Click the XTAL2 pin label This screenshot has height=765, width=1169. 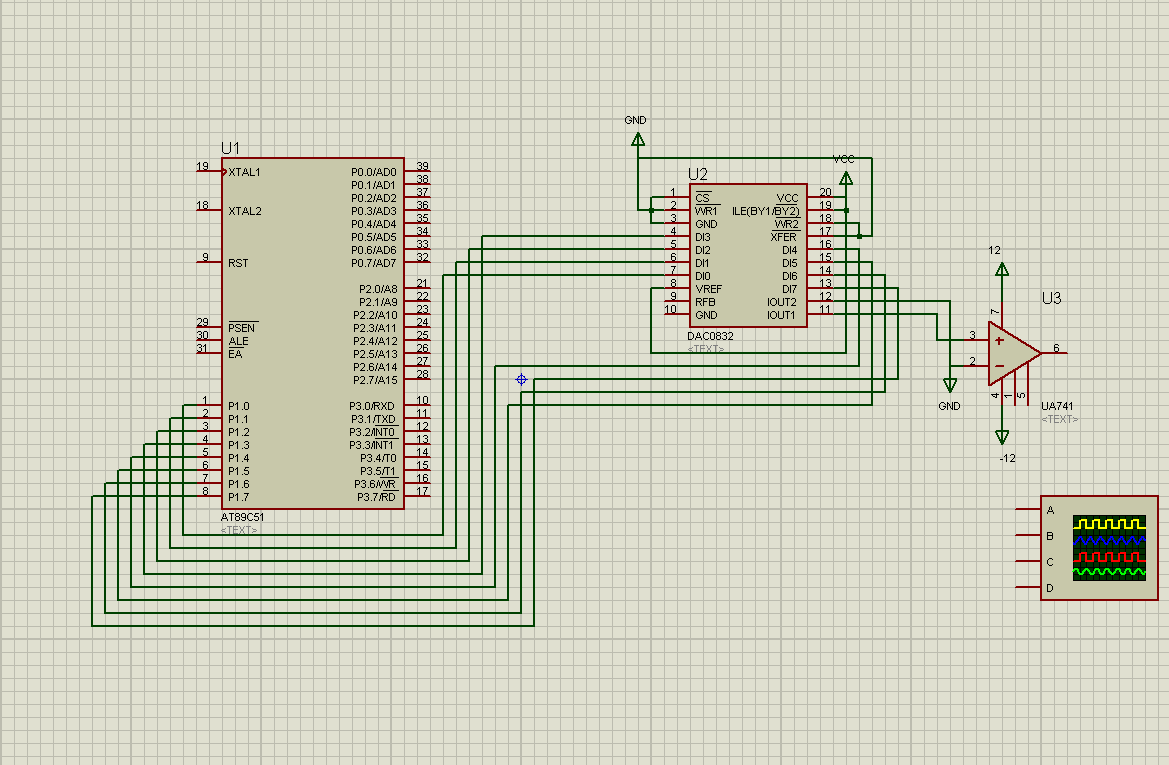pyautogui.click(x=245, y=211)
